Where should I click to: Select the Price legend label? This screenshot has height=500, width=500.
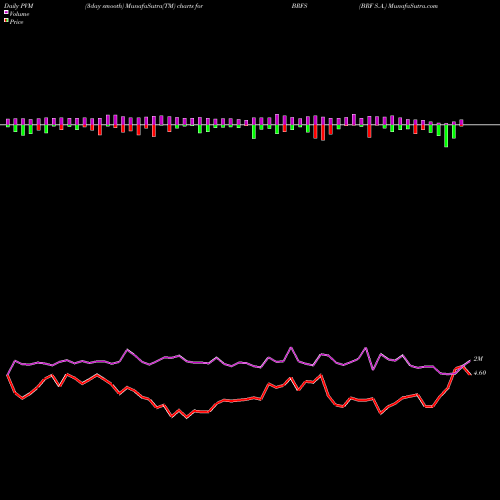16,22
